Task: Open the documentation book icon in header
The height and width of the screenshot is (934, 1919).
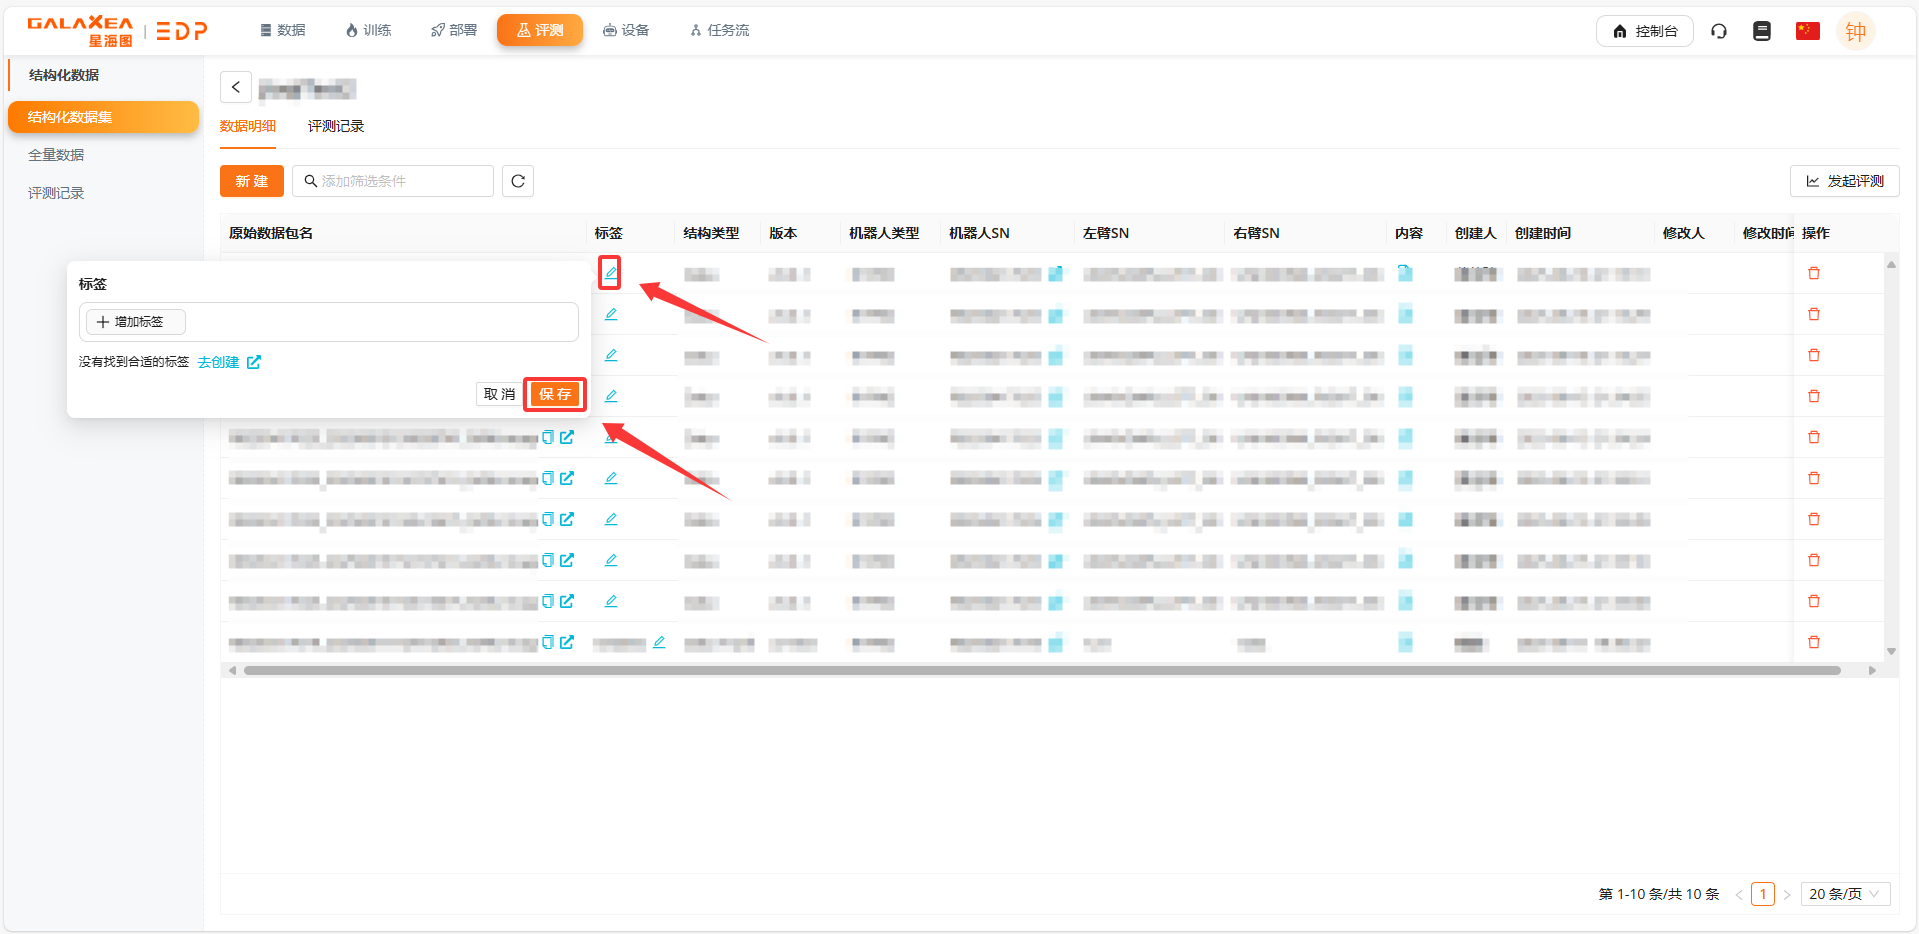Action: click(x=1761, y=31)
